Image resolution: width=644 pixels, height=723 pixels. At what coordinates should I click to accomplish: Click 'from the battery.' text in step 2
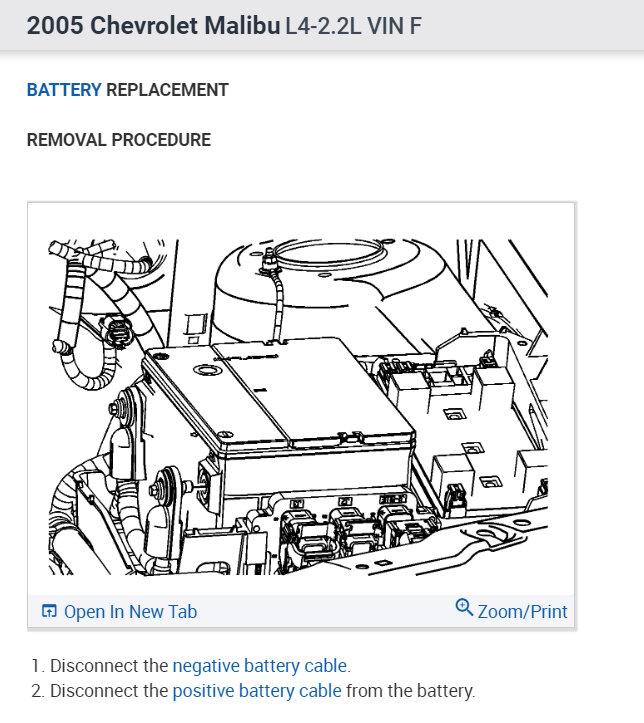pyautogui.click(x=410, y=691)
